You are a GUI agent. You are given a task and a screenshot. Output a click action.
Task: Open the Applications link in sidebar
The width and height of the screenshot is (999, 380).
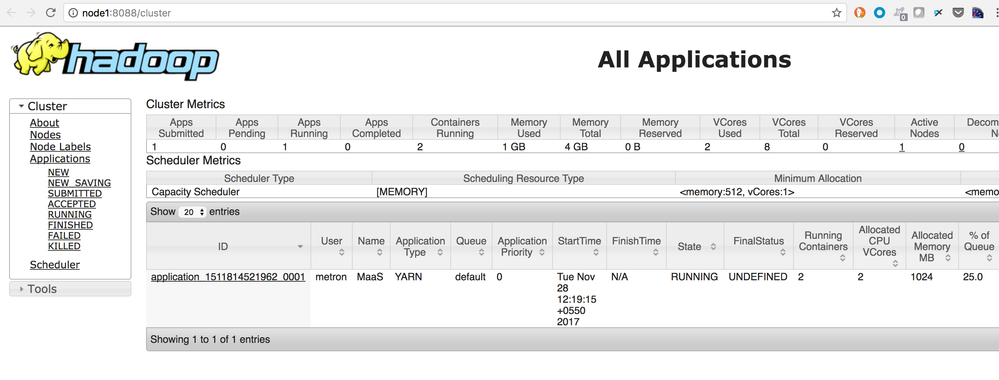coord(60,159)
